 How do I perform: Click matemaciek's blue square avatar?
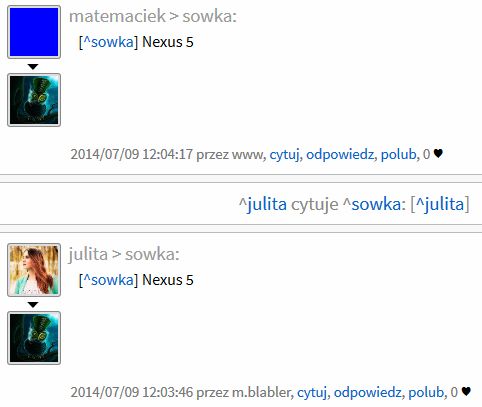tap(34, 32)
